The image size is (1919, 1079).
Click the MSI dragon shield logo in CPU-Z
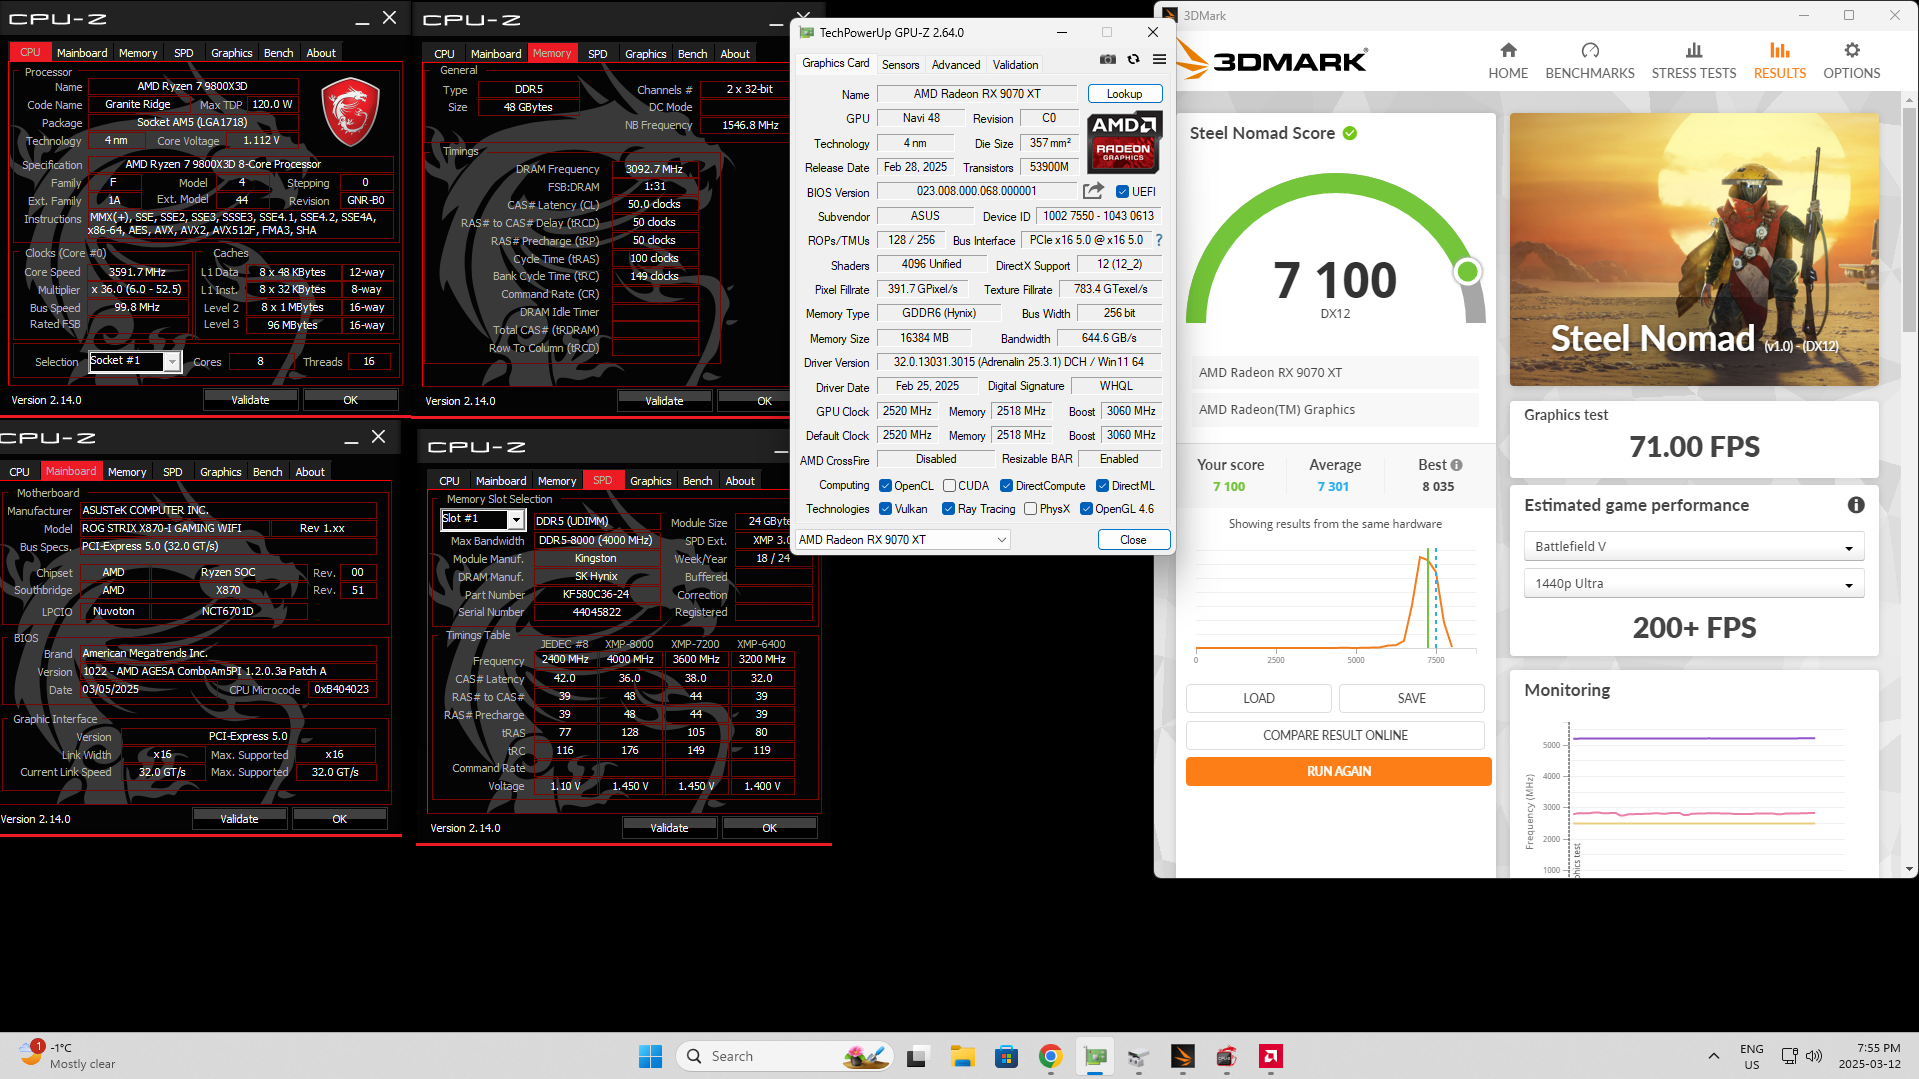pyautogui.click(x=350, y=112)
